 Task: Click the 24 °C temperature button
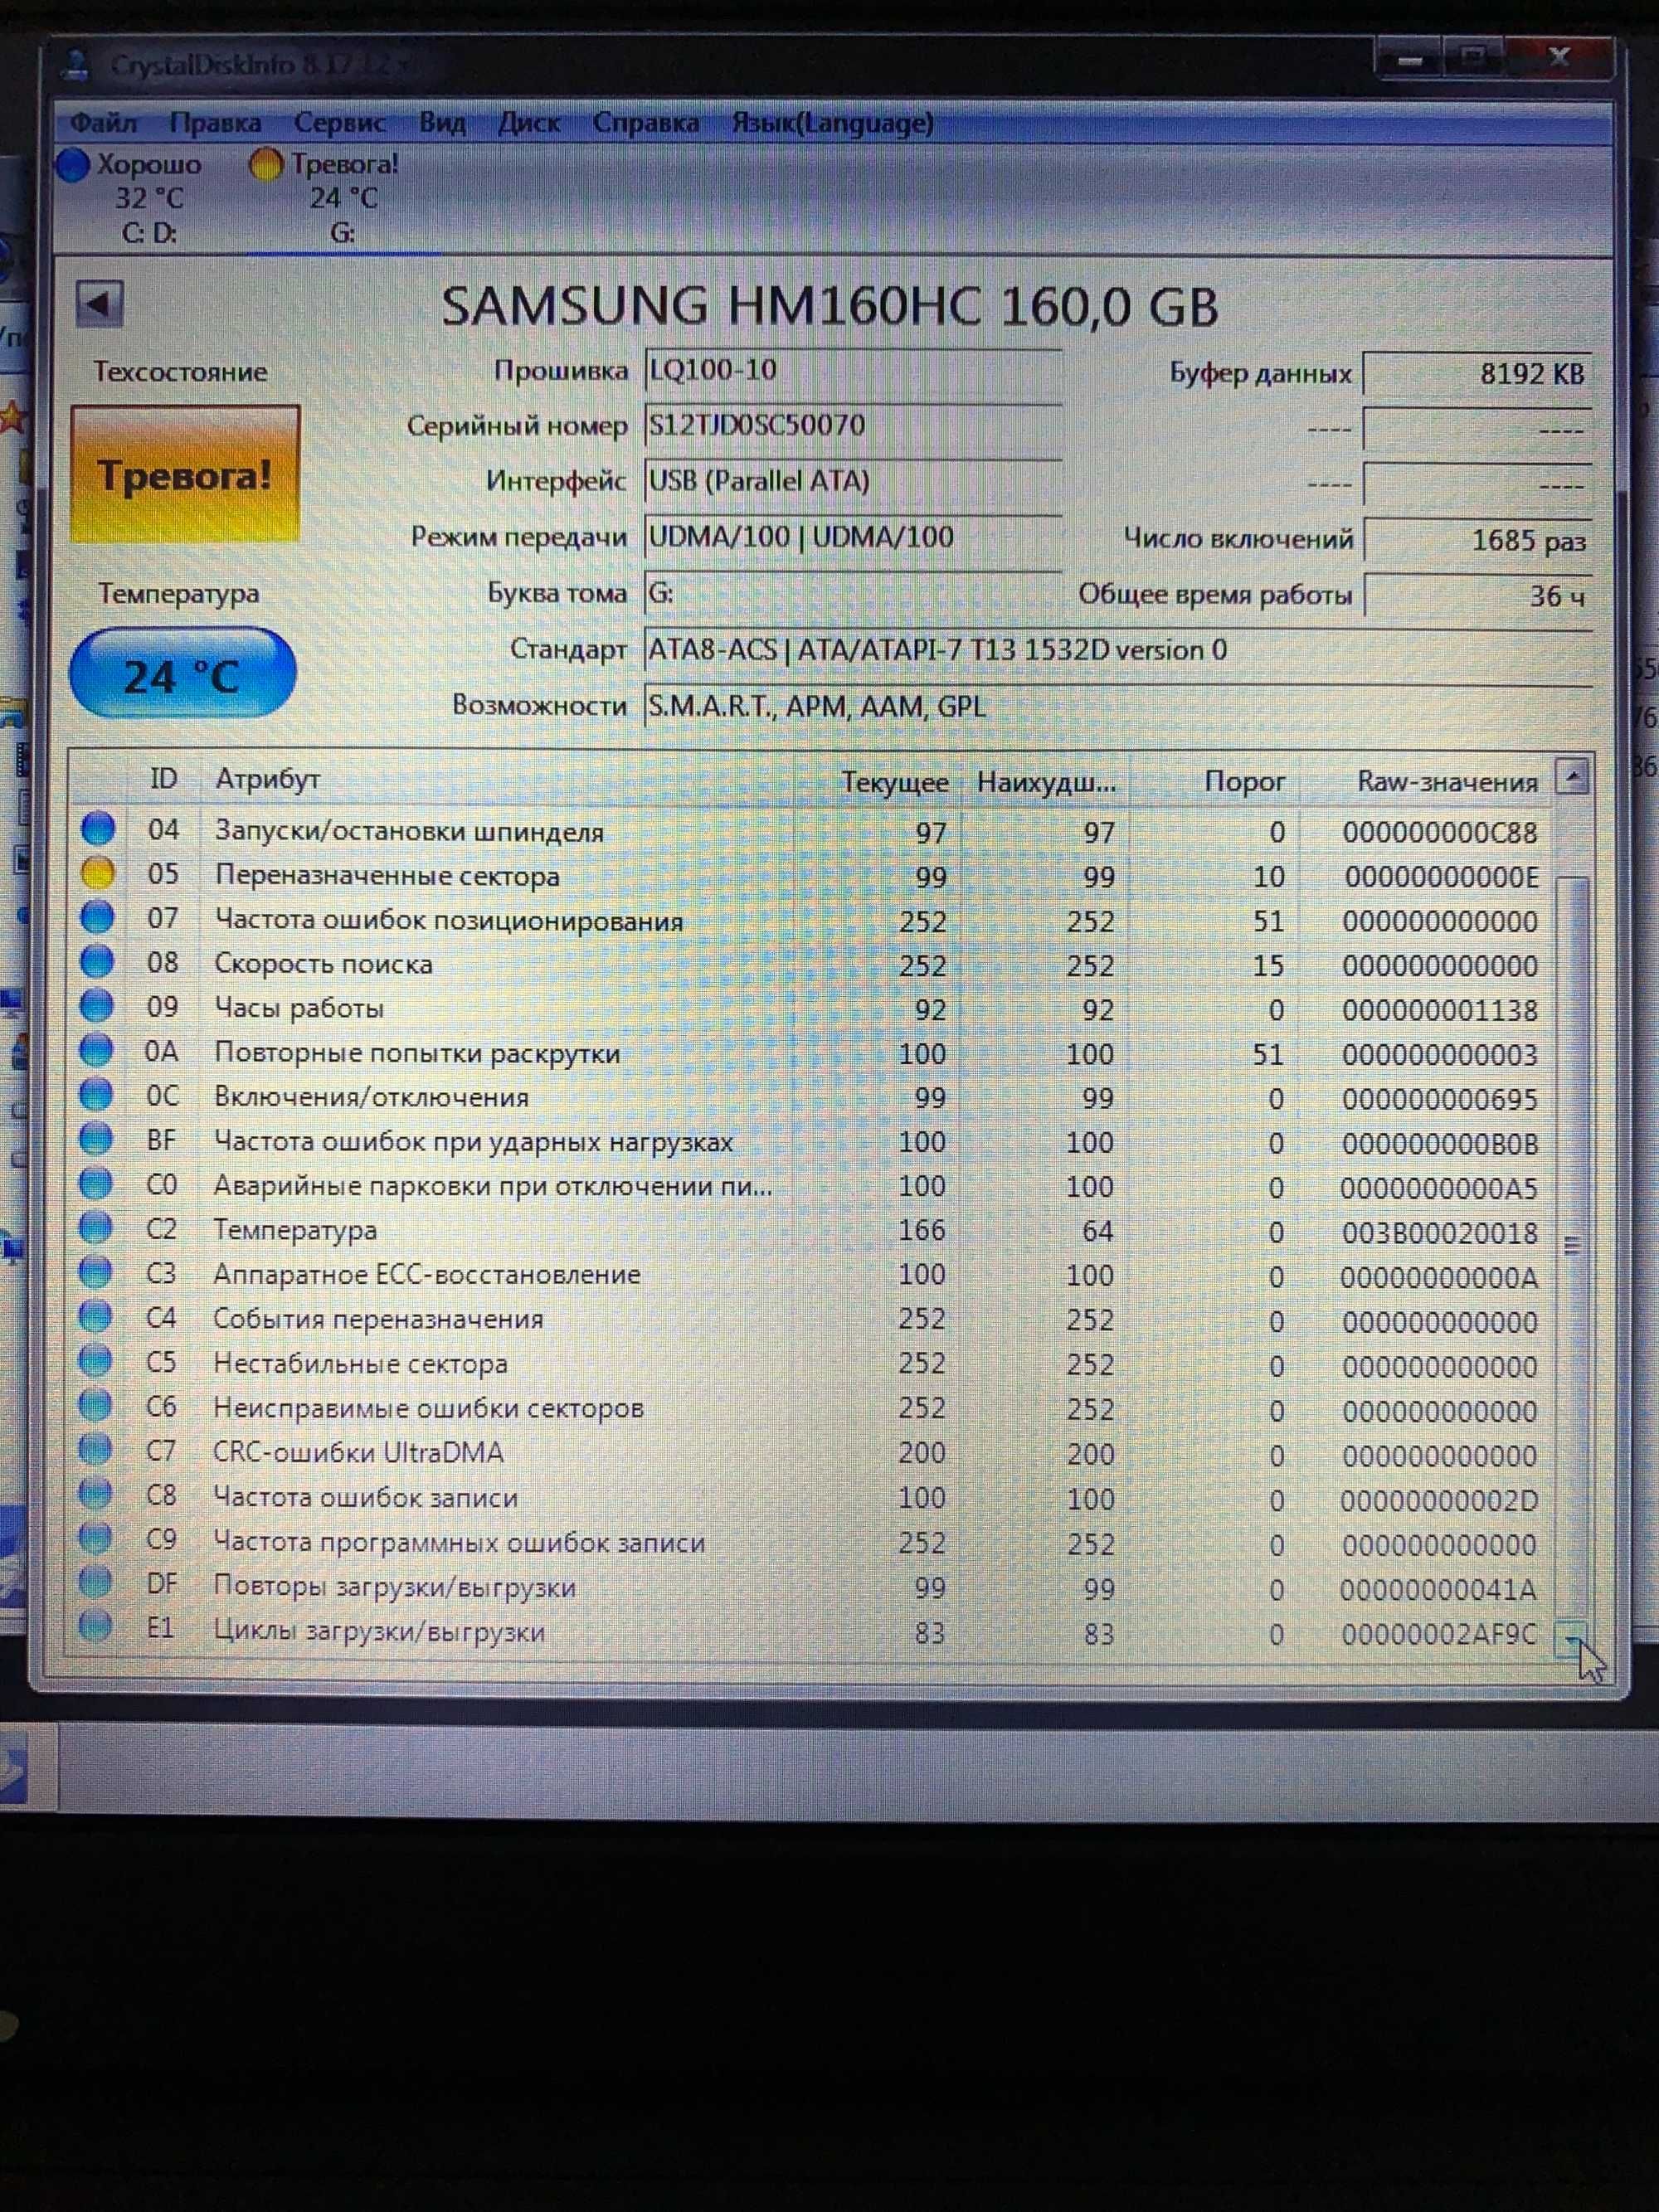coord(183,673)
